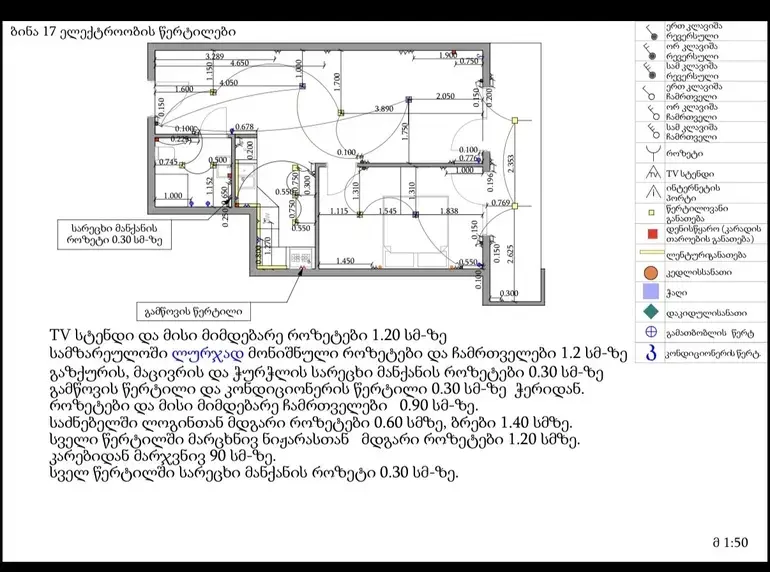Select the green pendant lamp diamond
Viewport: 770px width, 572px height.
tap(651, 312)
